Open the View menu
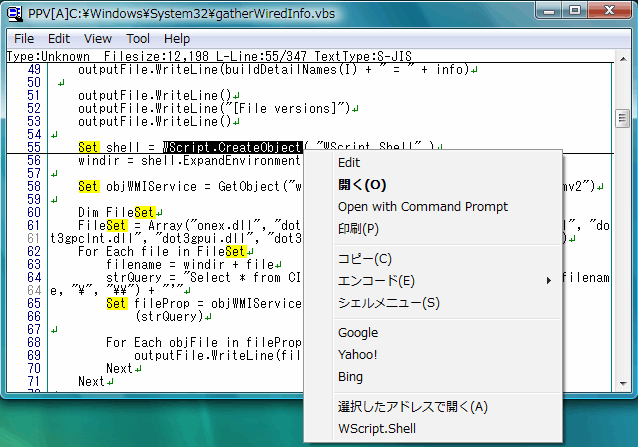This screenshot has width=638, height=447. (98, 38)
